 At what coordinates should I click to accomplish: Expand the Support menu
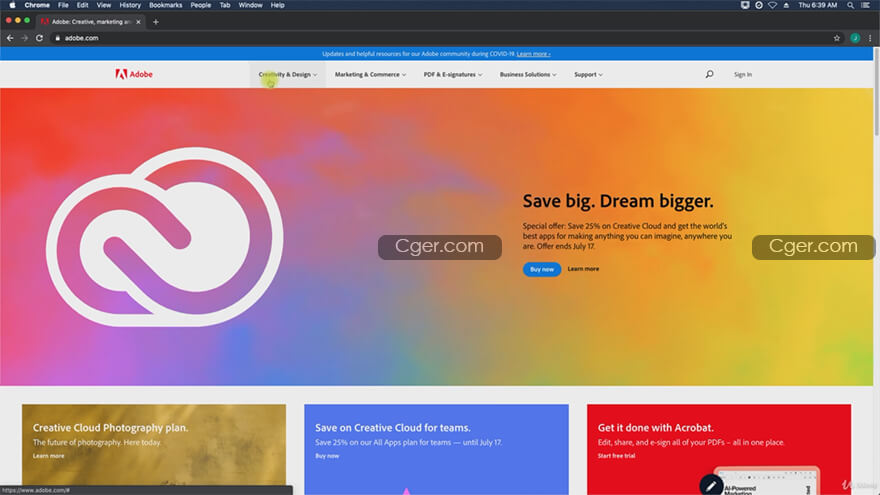coord(588,74)
